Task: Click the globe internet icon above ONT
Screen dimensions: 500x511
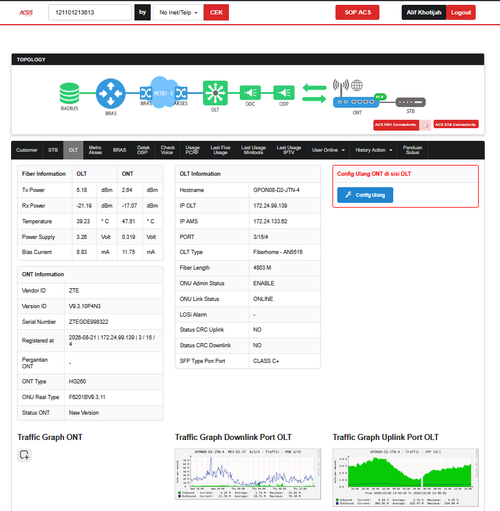Action: (x=357, y=85)
